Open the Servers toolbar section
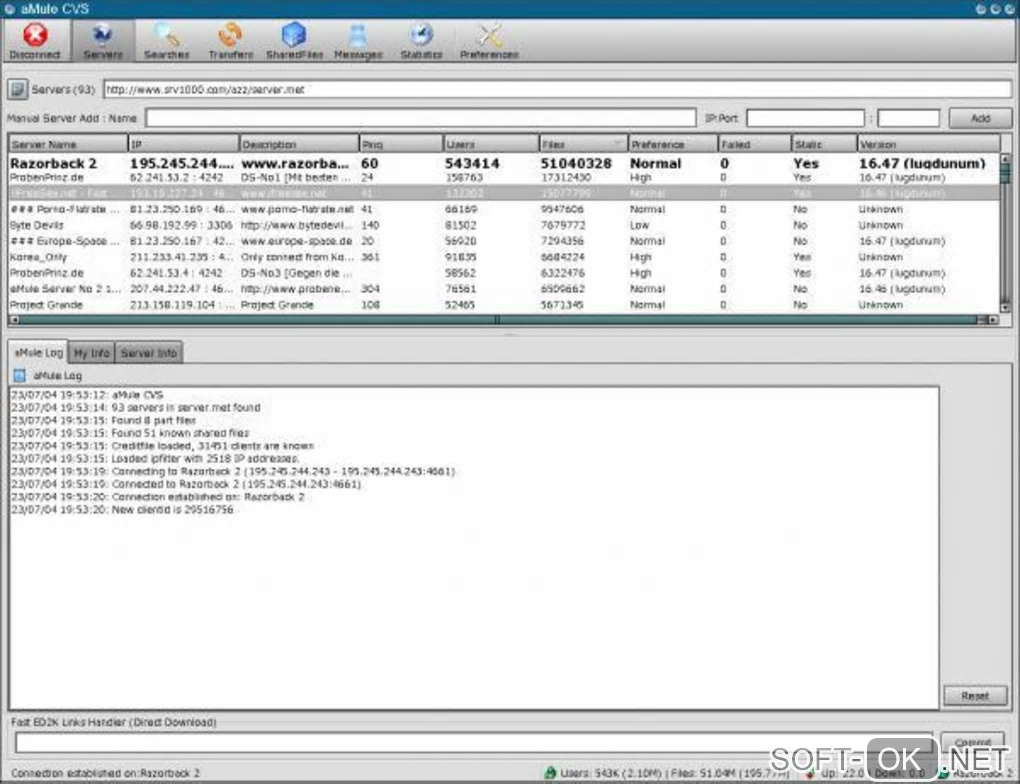 [x=103, y=40]
